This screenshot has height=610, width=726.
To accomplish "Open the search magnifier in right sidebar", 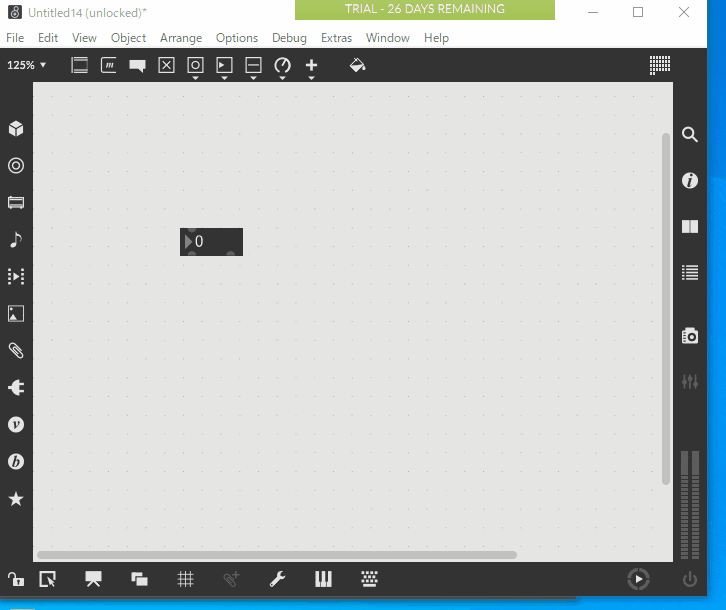I will pyautogui.click(x=690, y=134).
